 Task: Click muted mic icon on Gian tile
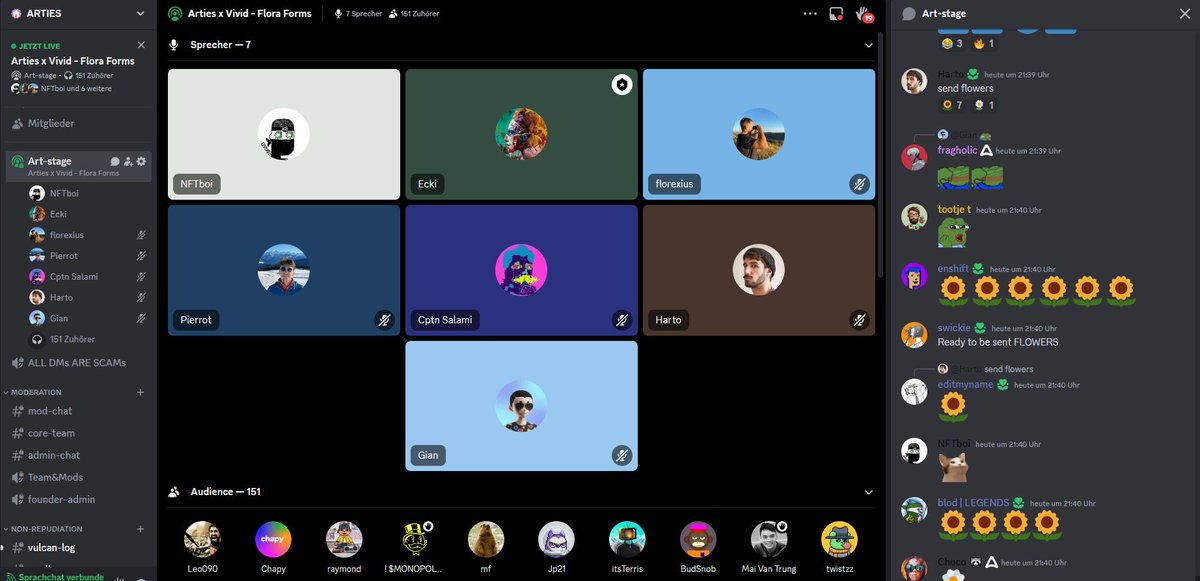[622, 455]
